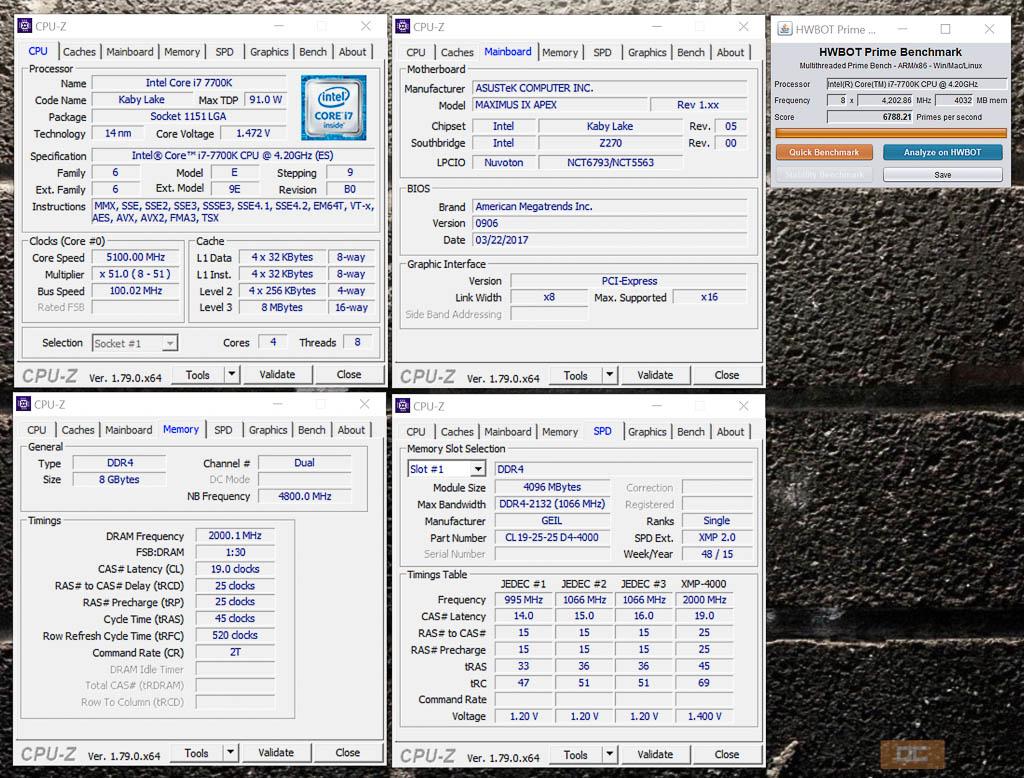Click Close button in CPU window

tap(349, 374)
